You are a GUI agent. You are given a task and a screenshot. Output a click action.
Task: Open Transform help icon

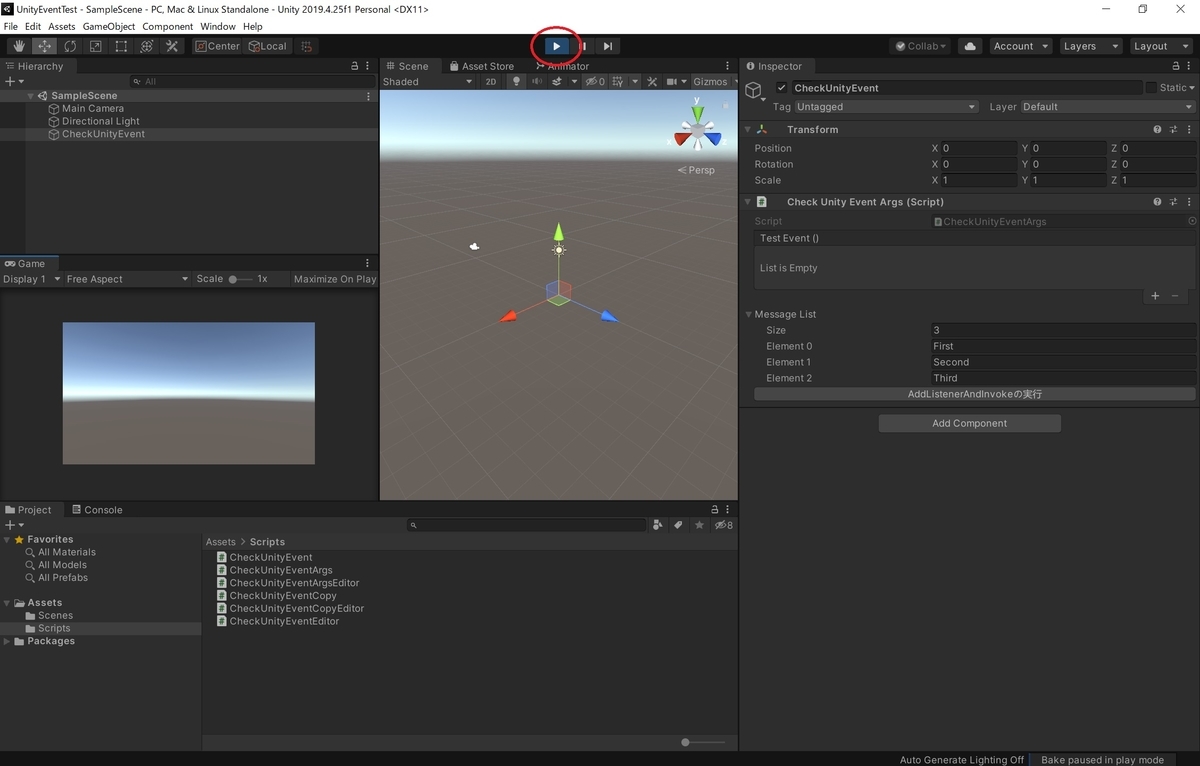[x=1158, y=130]
